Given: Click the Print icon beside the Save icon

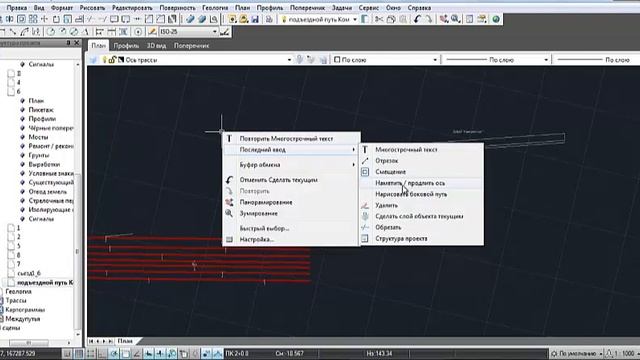Looking at the screenshot, I should point(269,19).
